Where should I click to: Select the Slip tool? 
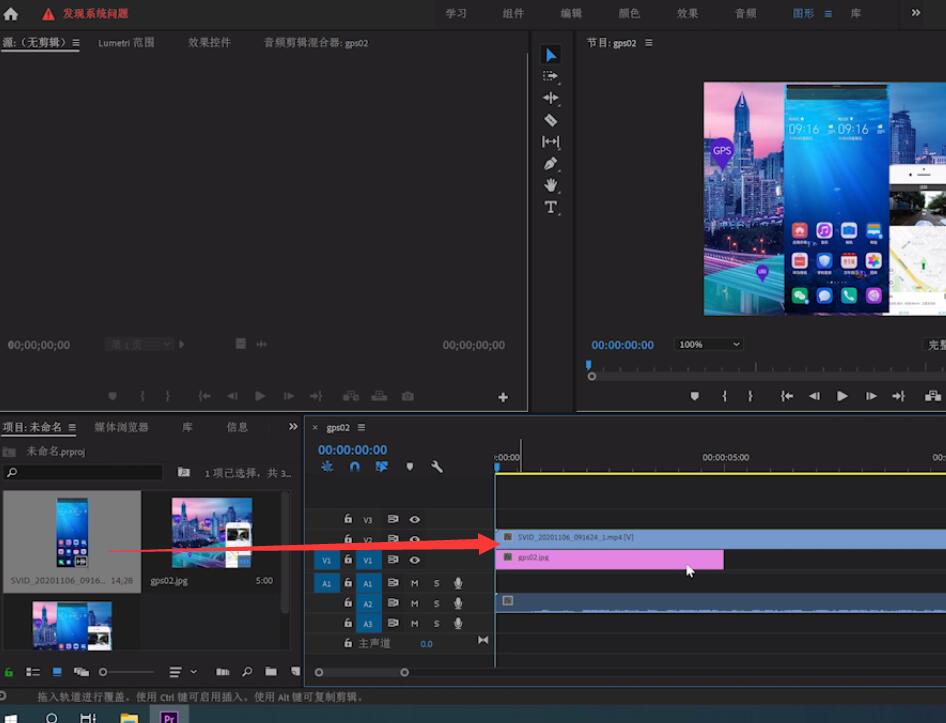pos(550,142)
